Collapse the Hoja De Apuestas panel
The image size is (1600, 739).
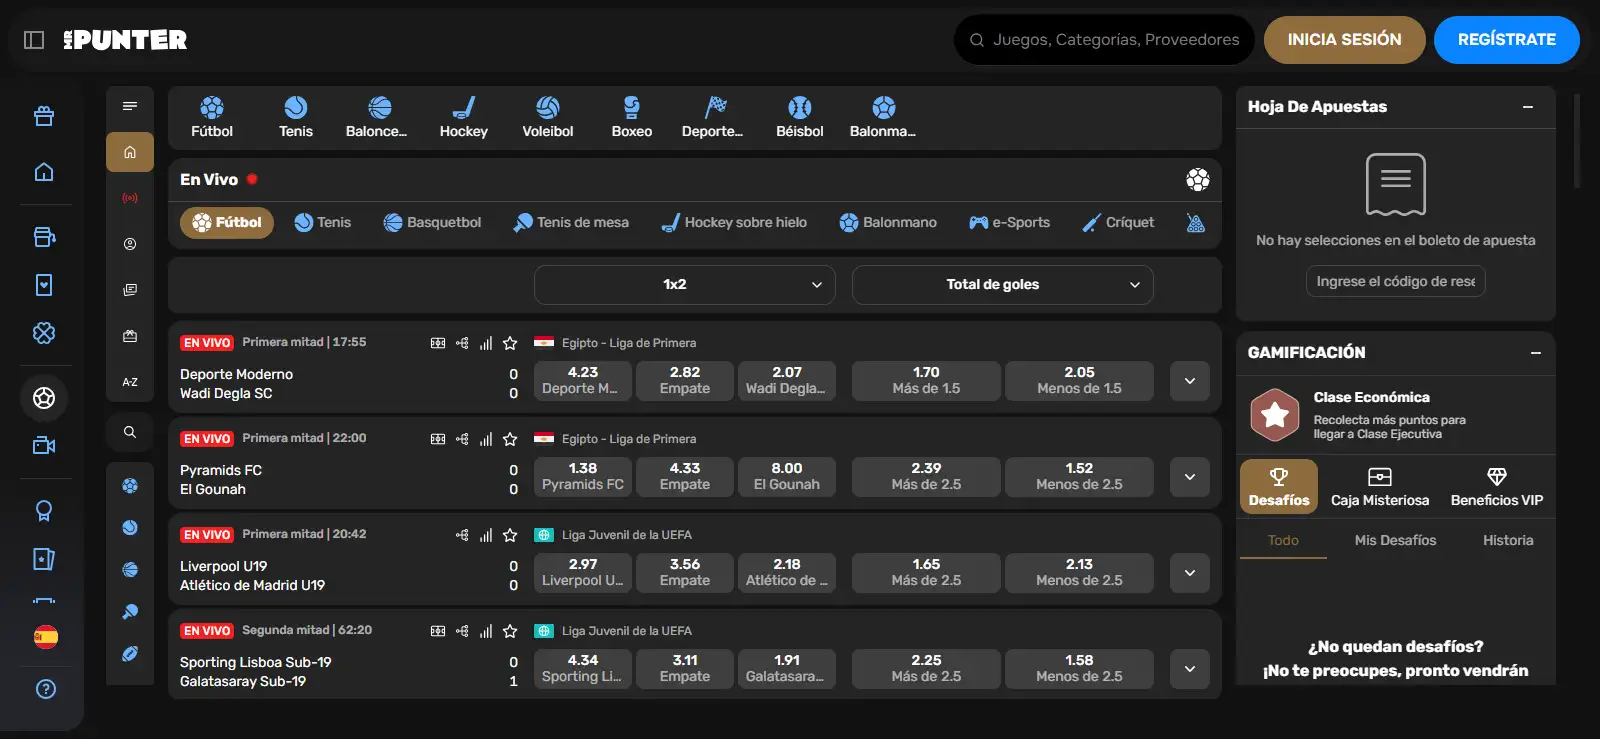point(1528,107)
